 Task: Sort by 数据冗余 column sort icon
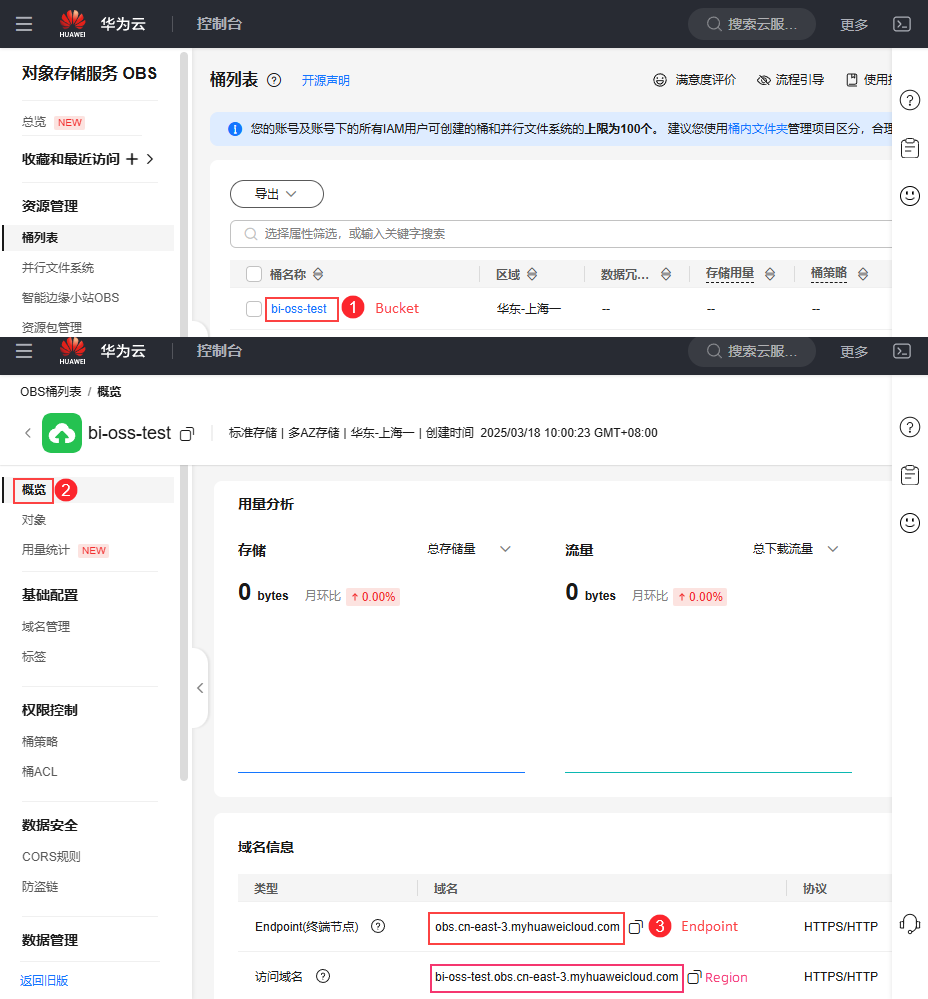(x=666, y=274)
